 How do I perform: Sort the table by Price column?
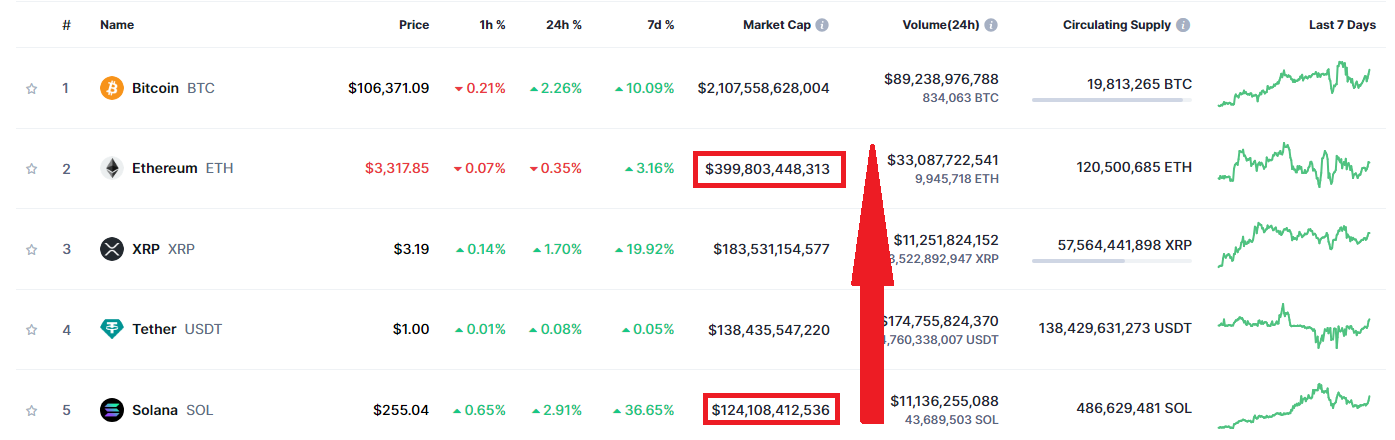[x=413, y=25]
